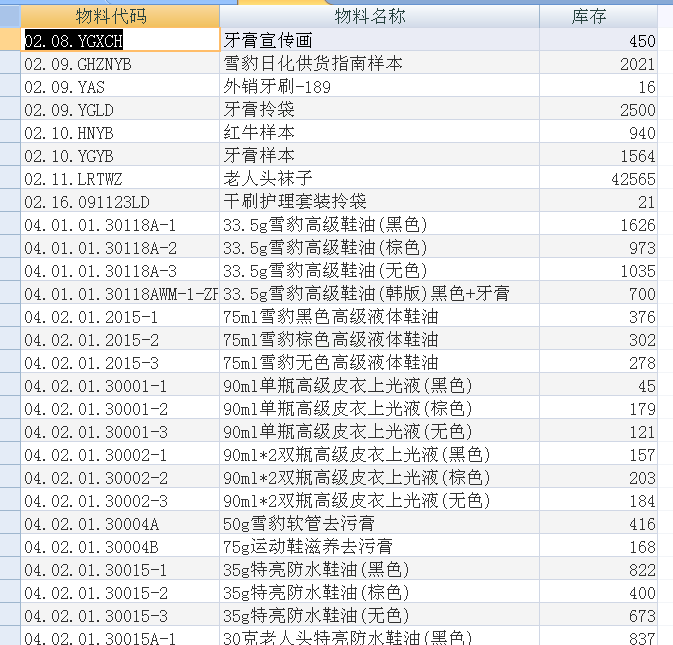Click the code 04.02.01.30015-1
Image resolution: width=673 pixels, height=645 pixels.
click(x=120, y=570)
